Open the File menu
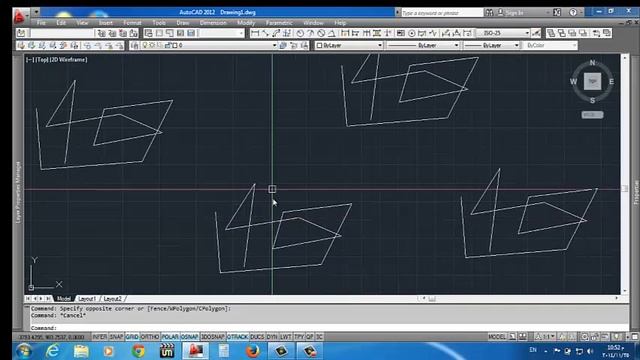Image resolution: width=640 pixels, height=360 pixels. (x=41, y=23)
